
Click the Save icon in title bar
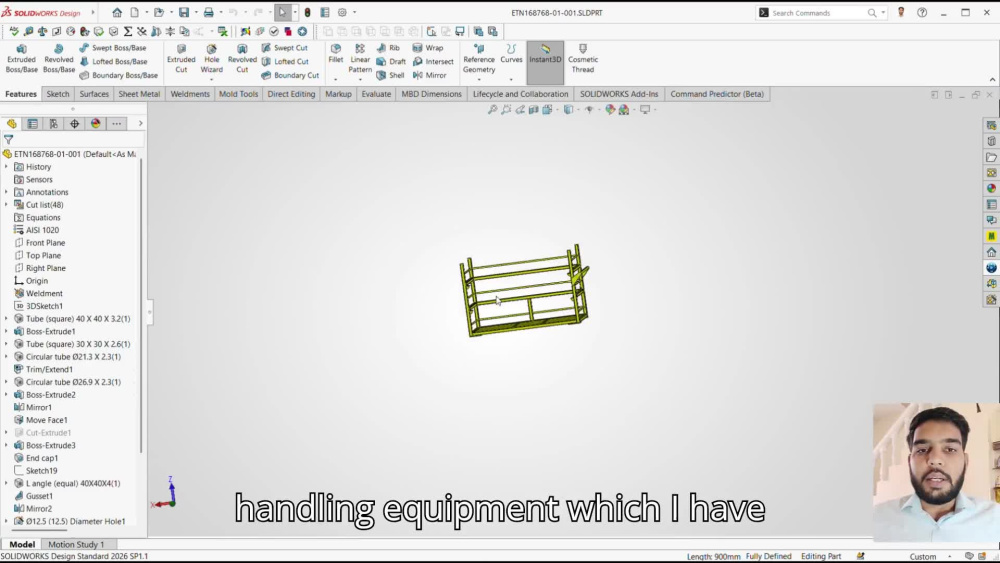184,13
